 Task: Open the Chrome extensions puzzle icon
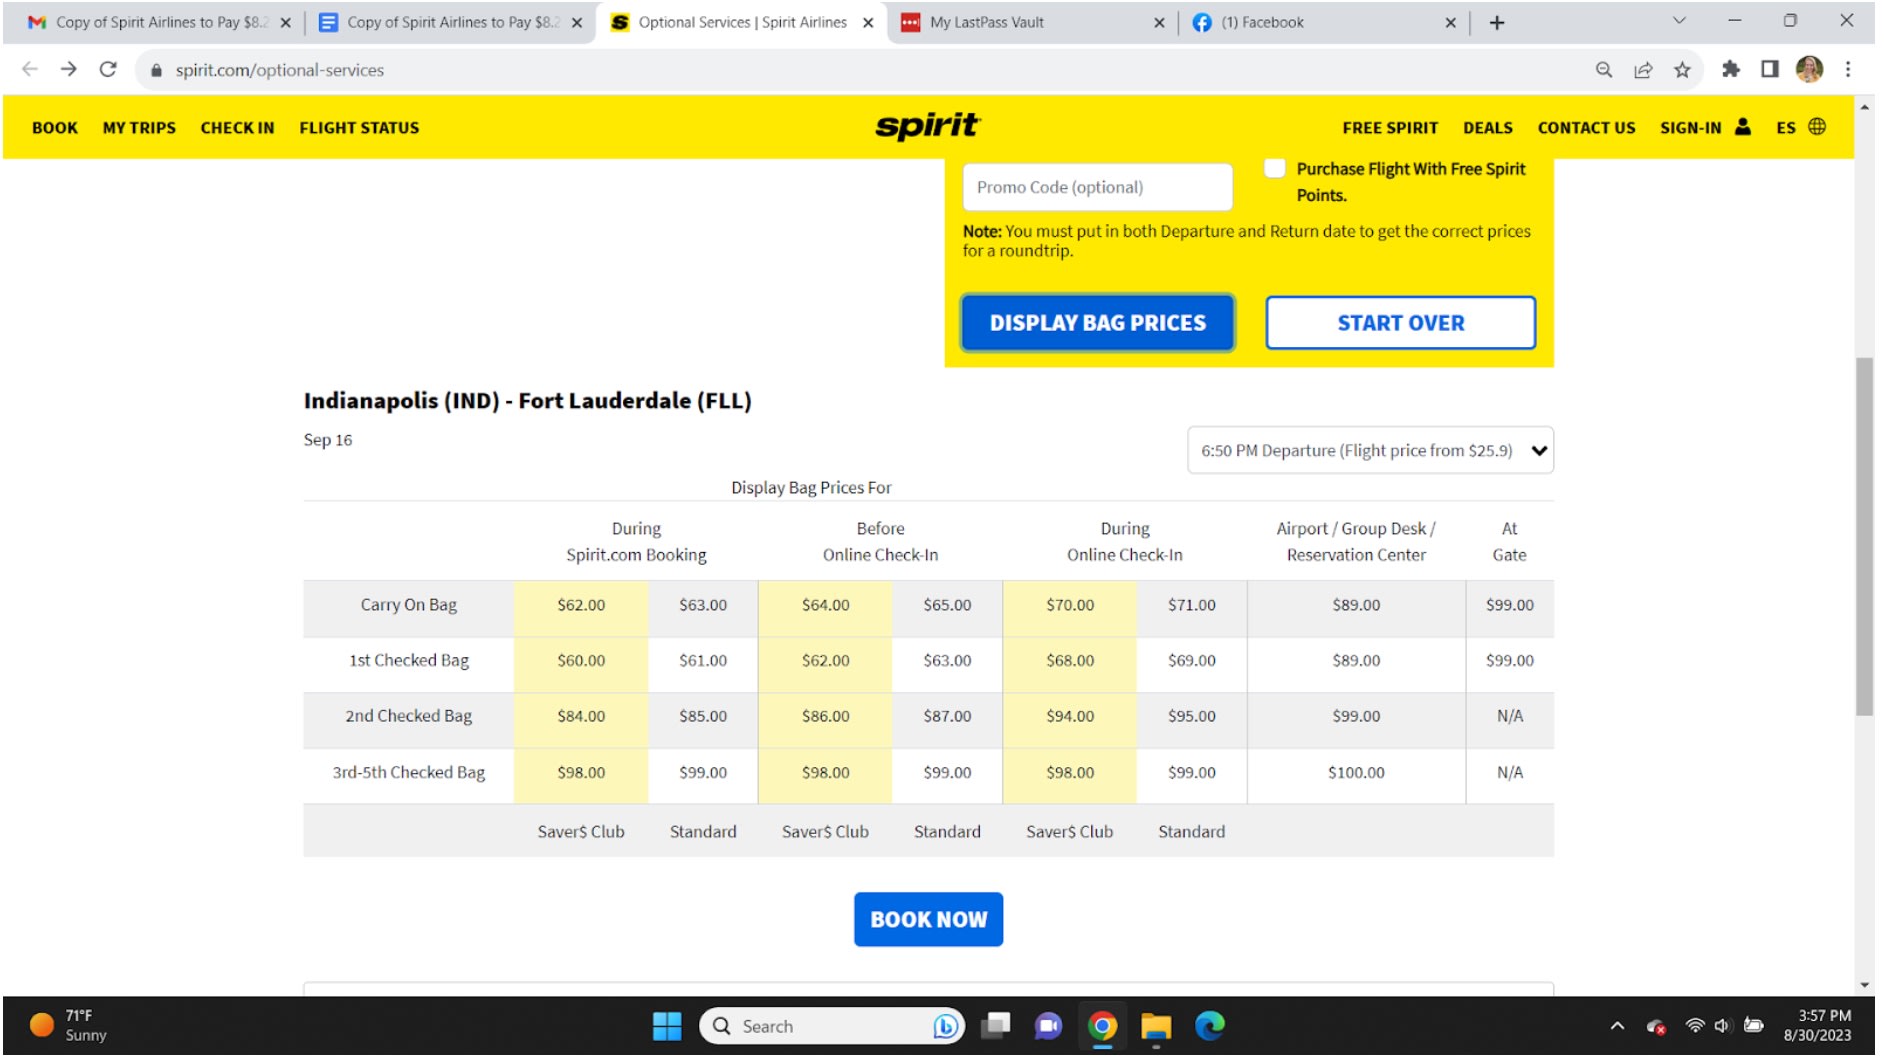coord(1731,69)
